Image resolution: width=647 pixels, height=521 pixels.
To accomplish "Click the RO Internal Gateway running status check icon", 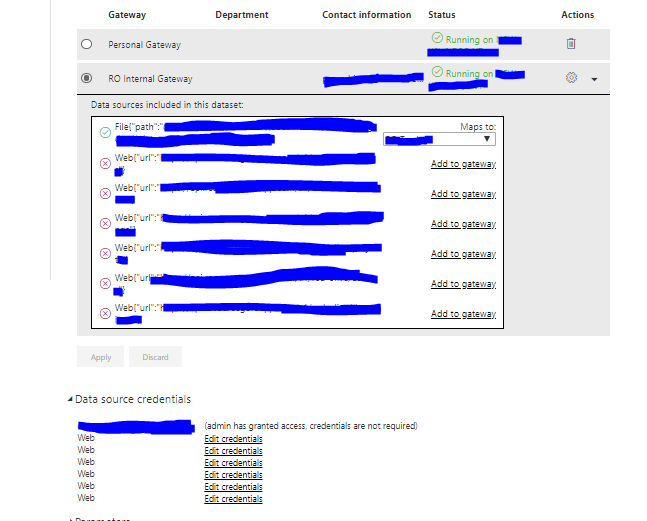I will pos(437,72).
